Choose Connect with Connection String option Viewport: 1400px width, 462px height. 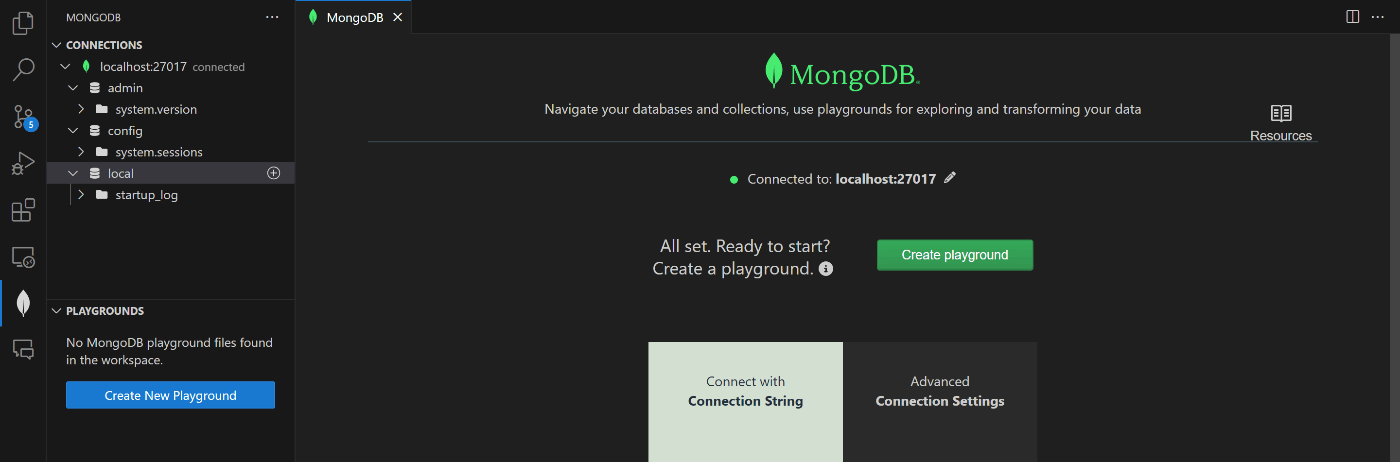pyautogui.click(x=745, y=402)
